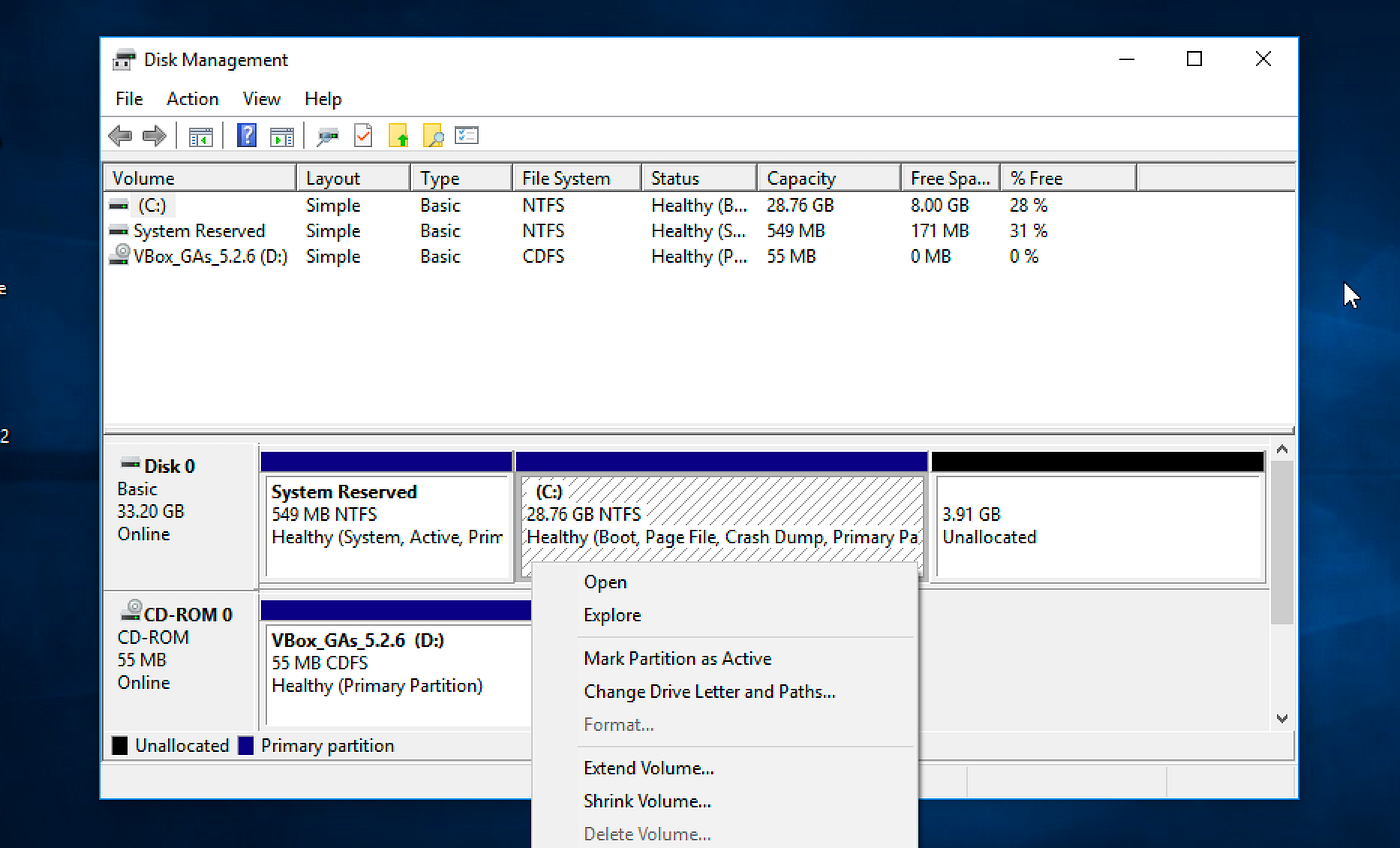The width and height of the screenshot is (1400, 848).
Task: Open the View menu
Action: pos(261,98)
